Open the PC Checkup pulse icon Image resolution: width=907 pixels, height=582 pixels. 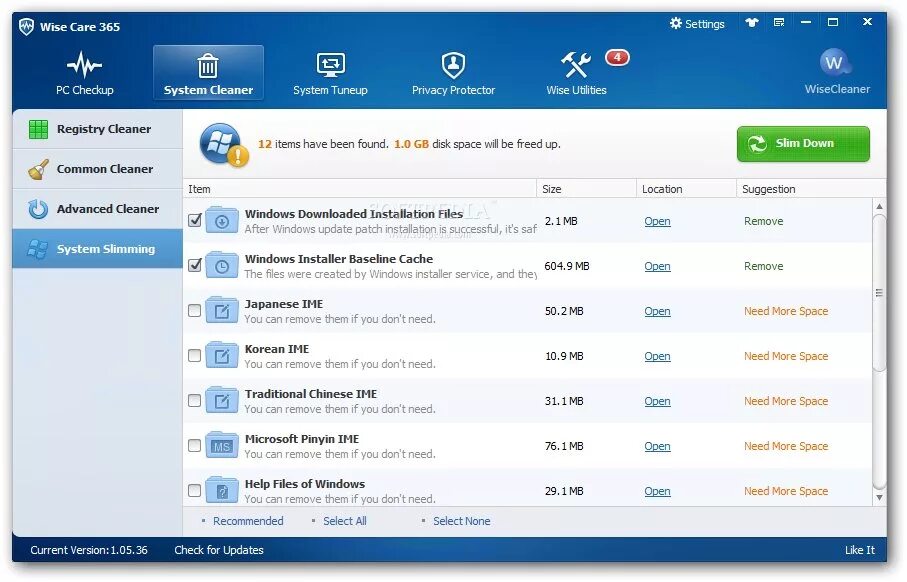pos(84,64)
